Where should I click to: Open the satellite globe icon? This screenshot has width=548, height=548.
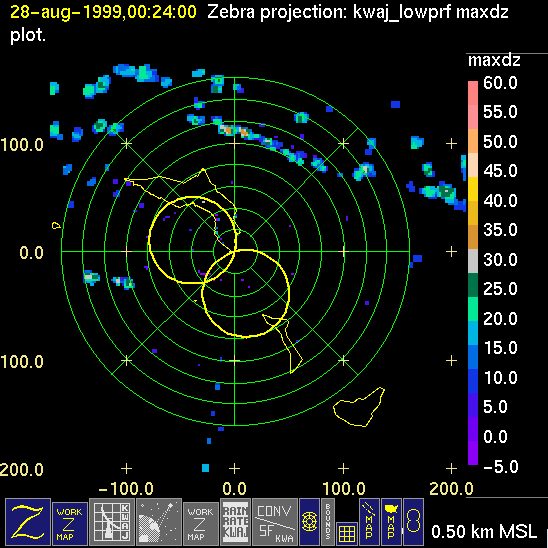(159, 522)
